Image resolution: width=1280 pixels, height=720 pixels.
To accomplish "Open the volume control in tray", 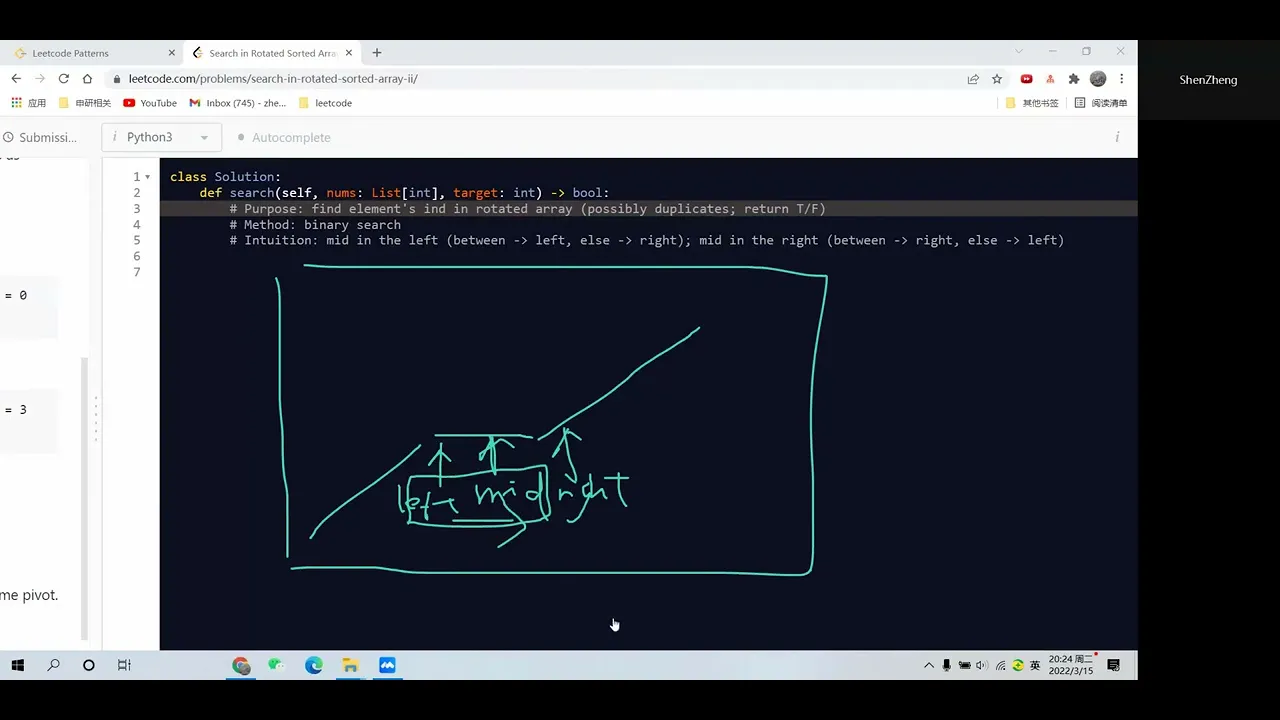I will click(x=982, y=665).
